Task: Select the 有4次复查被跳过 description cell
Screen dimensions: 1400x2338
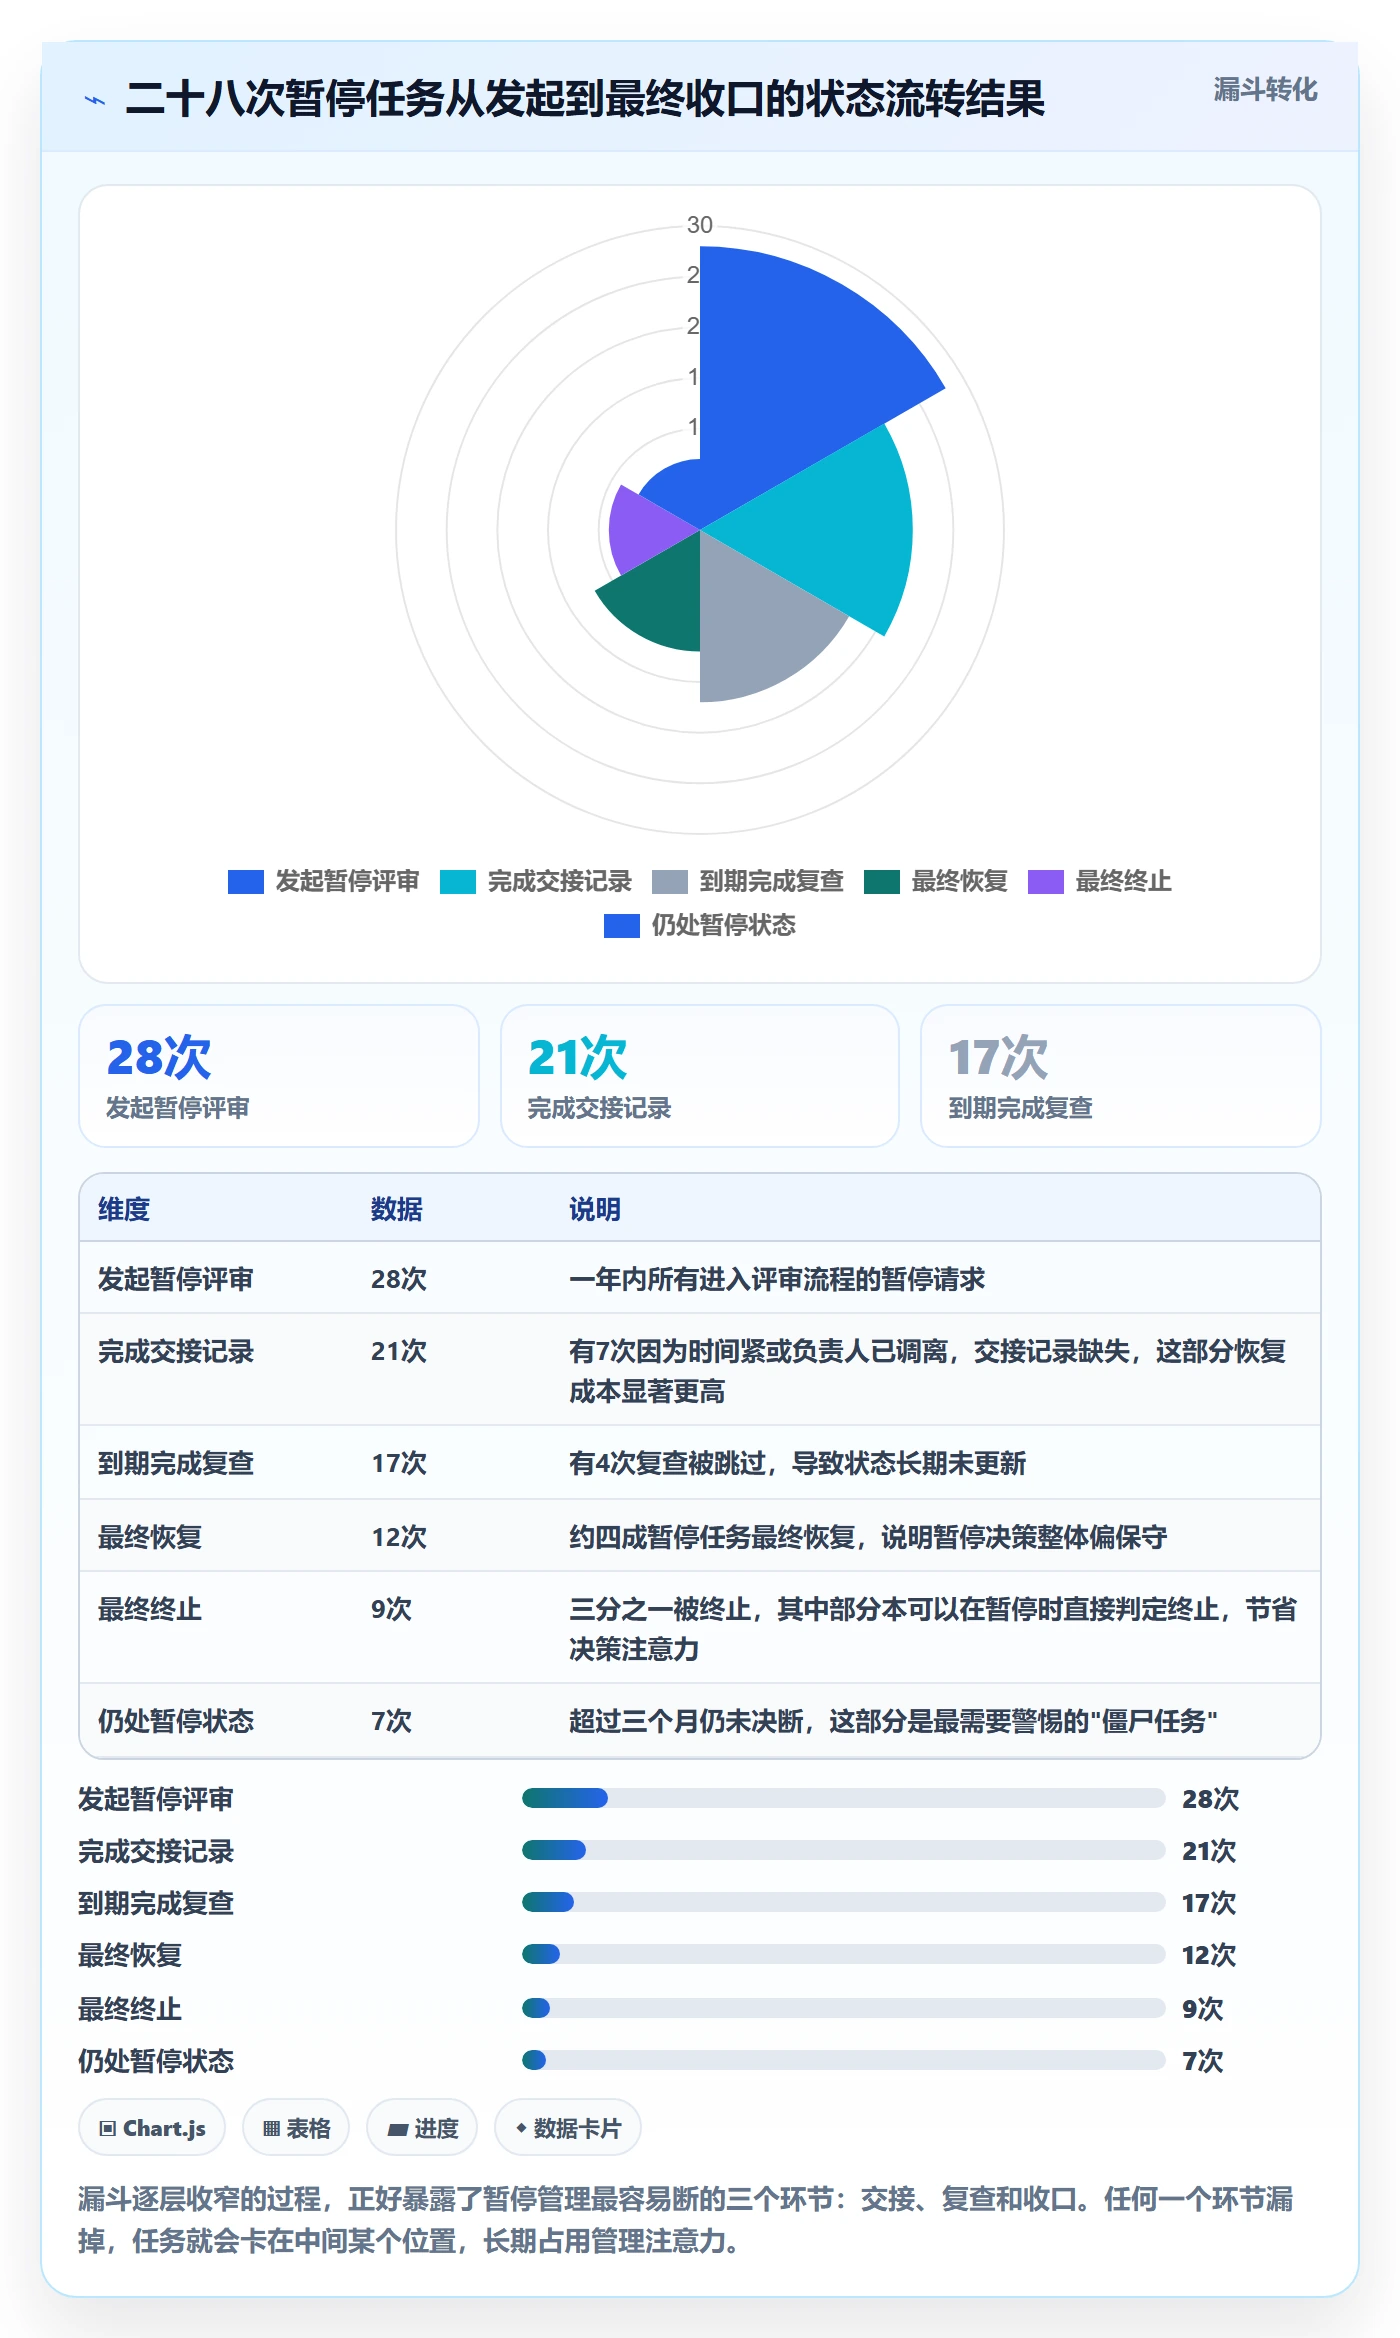Action: tap(798, 1463)
